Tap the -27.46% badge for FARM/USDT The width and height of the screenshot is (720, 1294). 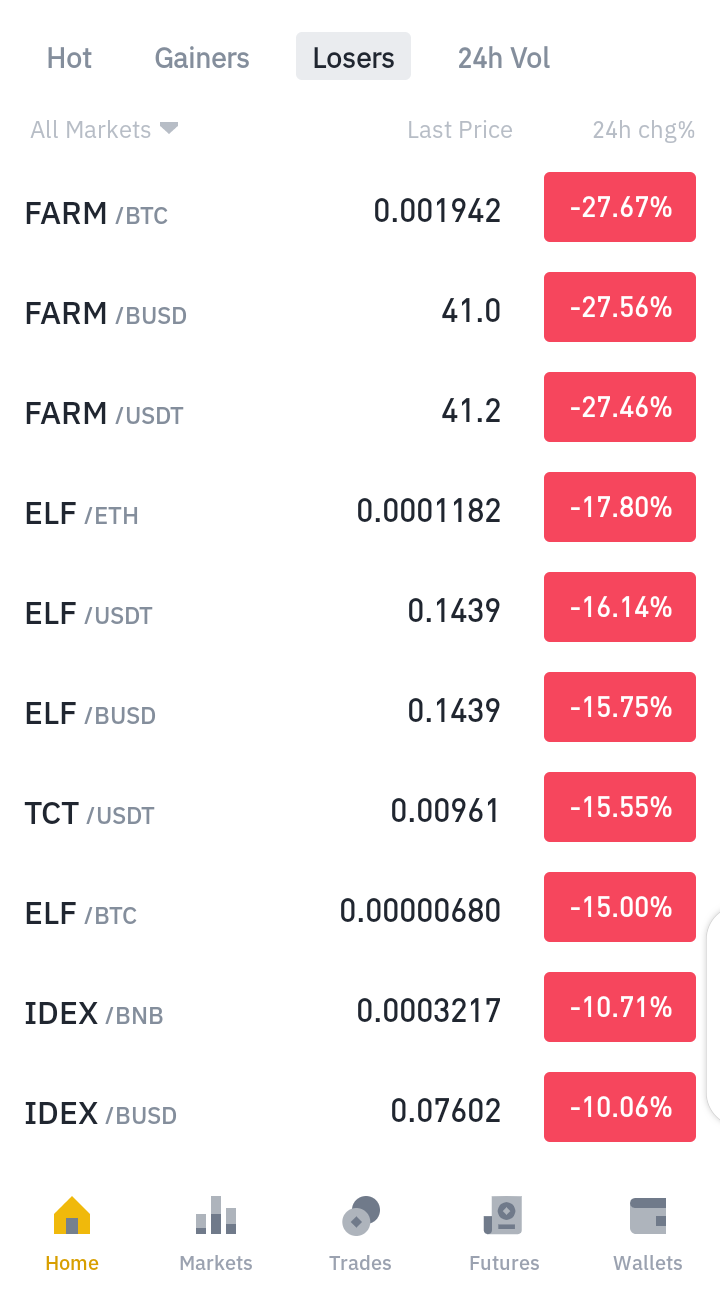pyautogui.click(x=620, y=407)
